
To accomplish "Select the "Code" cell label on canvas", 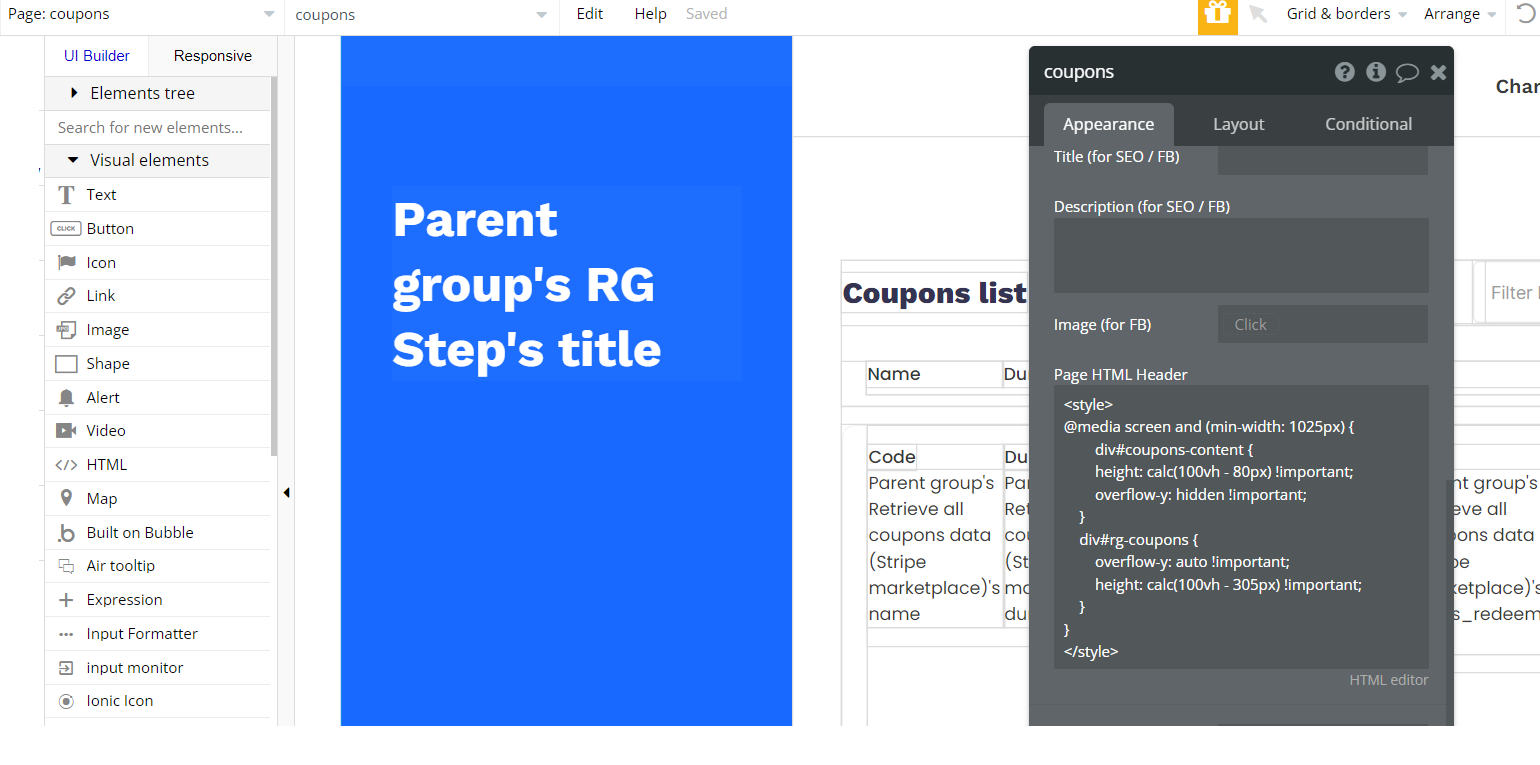I will pyautogui.click(x=891, y=457).
